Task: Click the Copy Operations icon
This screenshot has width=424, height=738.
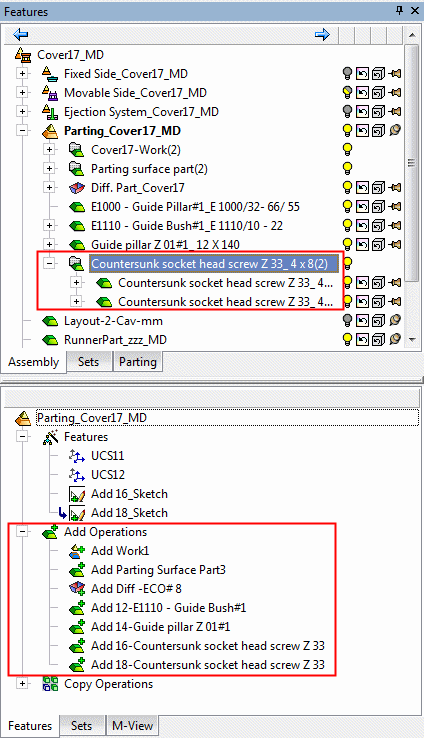Action: coord(50,684)
